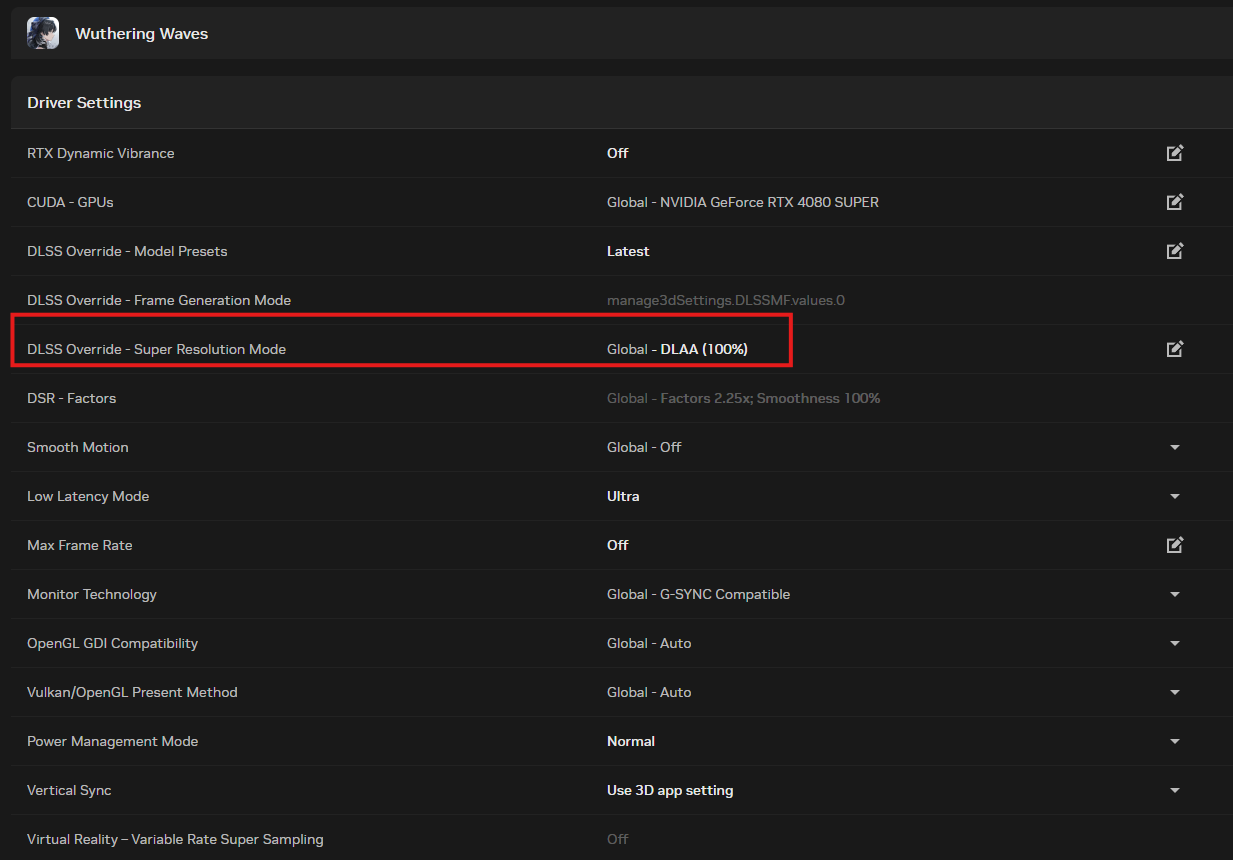The height and width of the screenshot is (860, 1233).
Task: Open the OpenGL GDI Compatibility dropdown
Action: click(x=1175, y=643)
